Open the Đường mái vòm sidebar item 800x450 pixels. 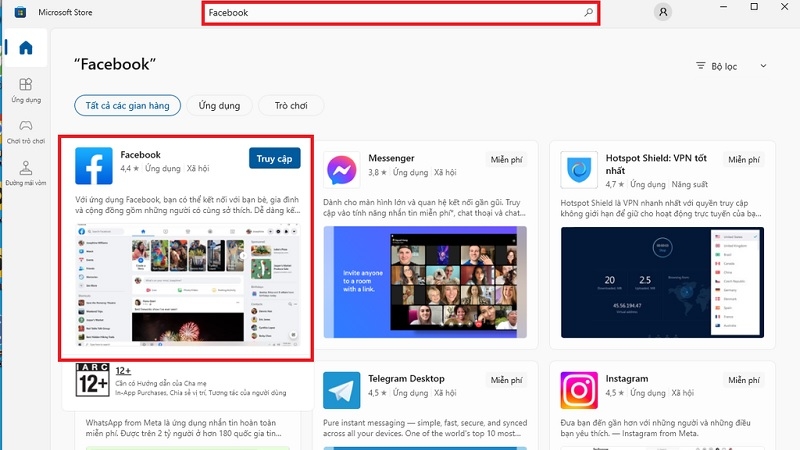(x=26, y=173)
